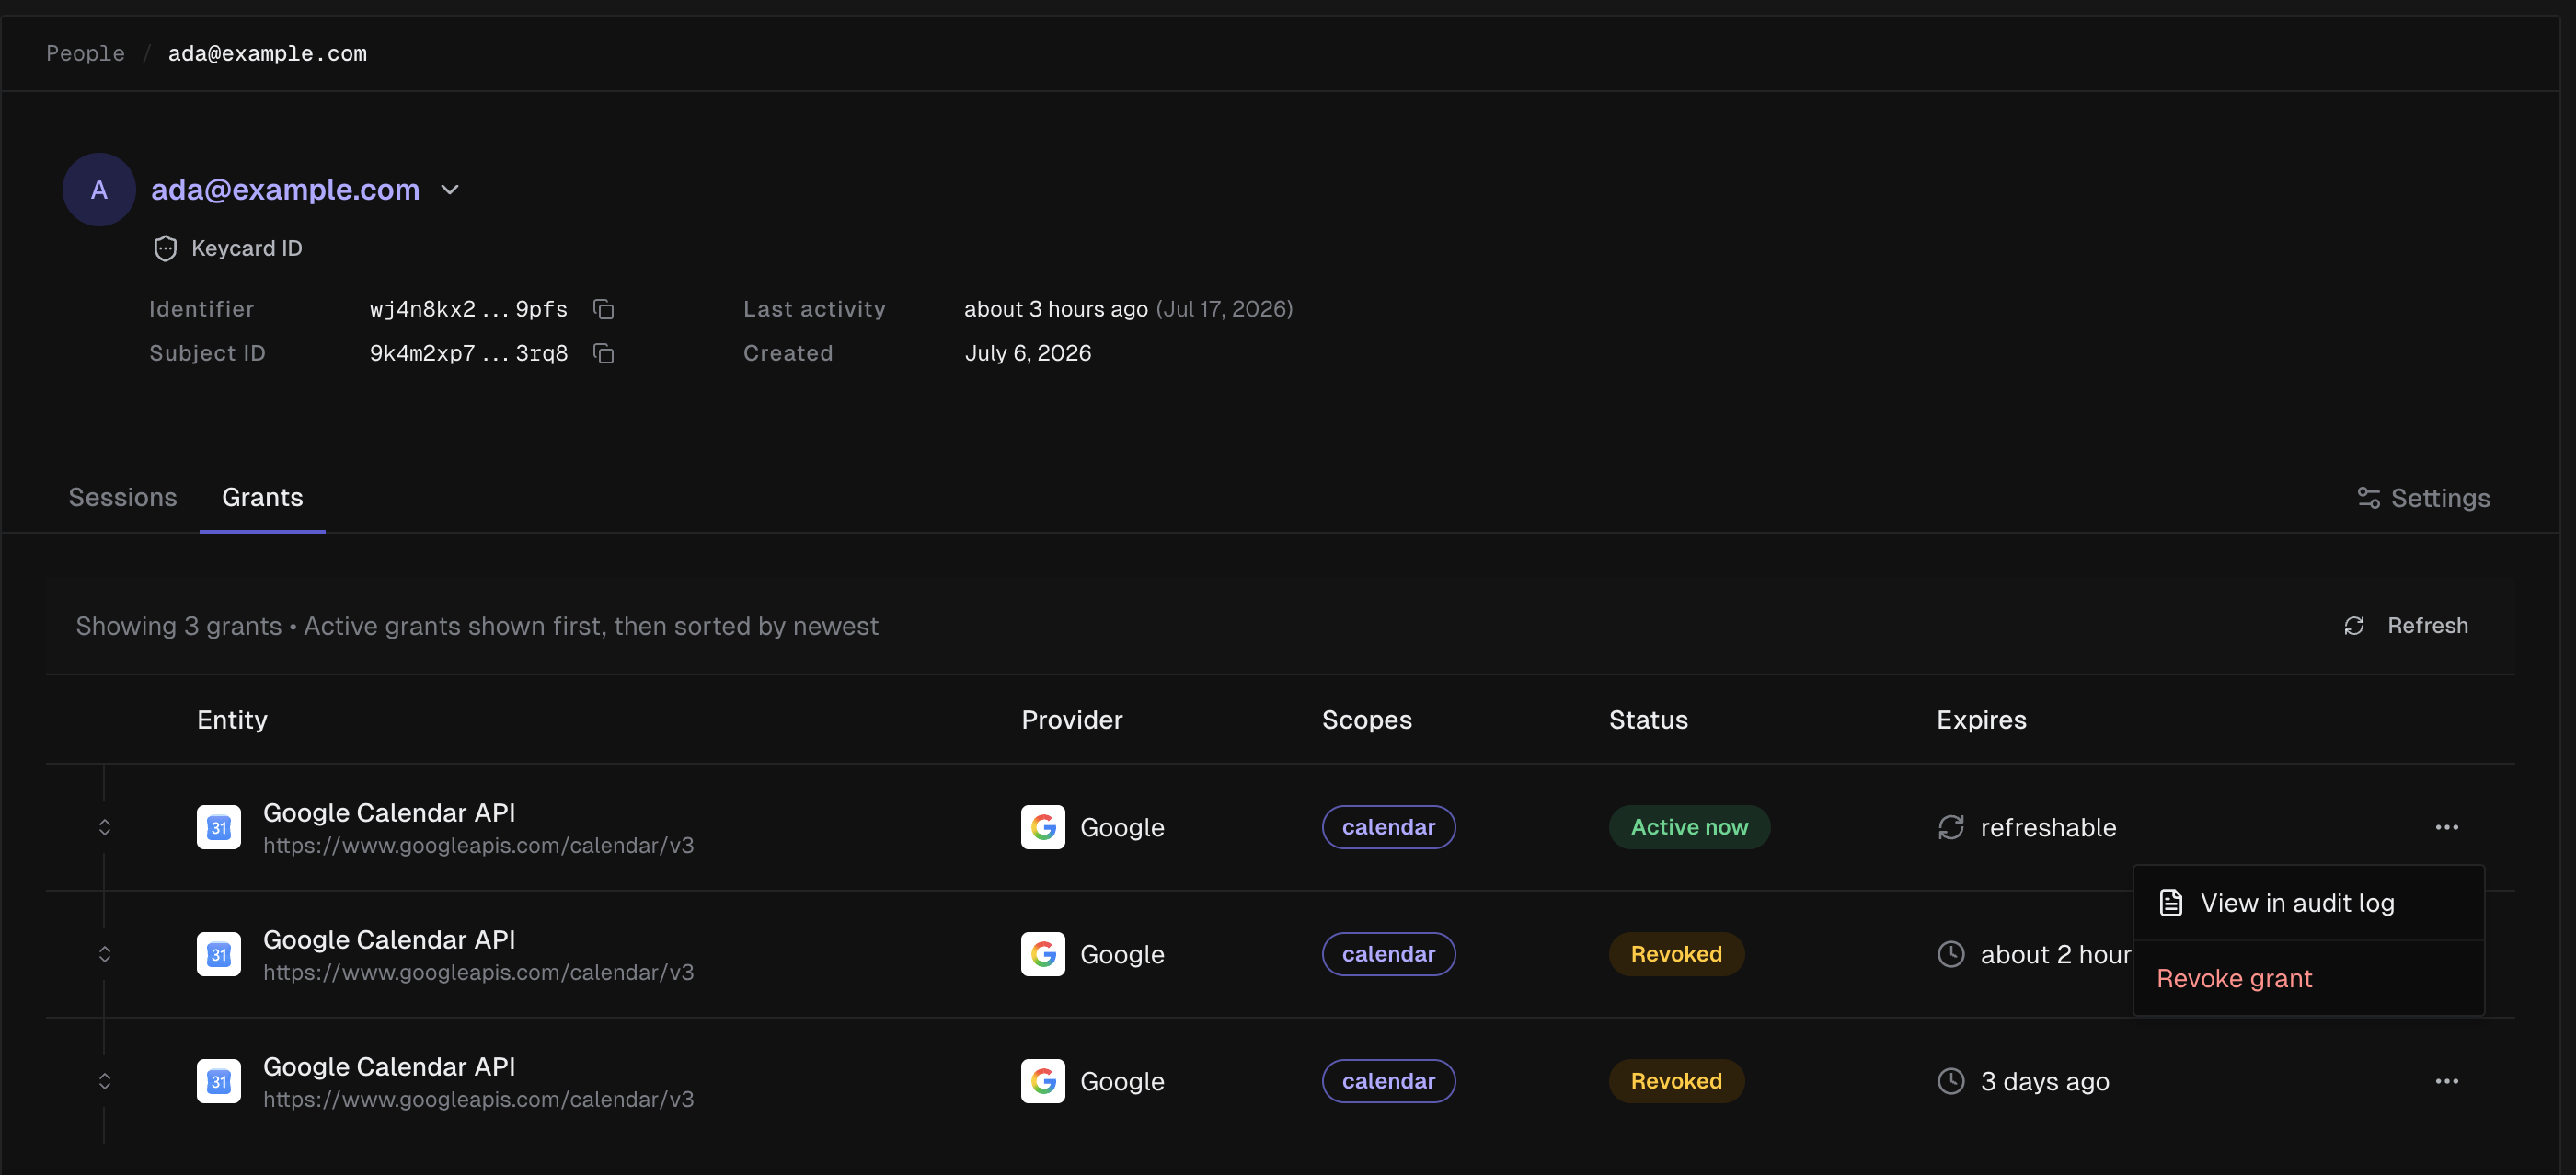The image size is (2576, 1175).
Task: Click the Provider column header
Action: pyautogui.click(x=1072, y=720)
